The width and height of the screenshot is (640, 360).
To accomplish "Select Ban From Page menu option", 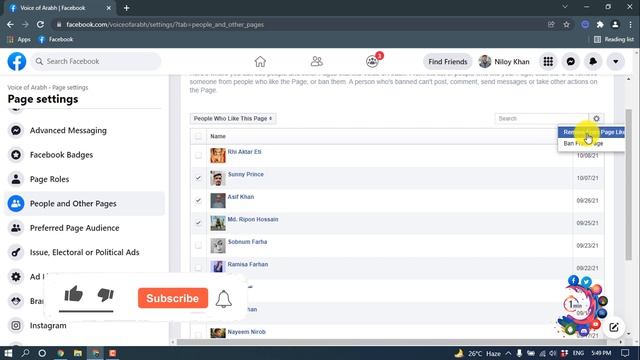I will pos(591,144).
